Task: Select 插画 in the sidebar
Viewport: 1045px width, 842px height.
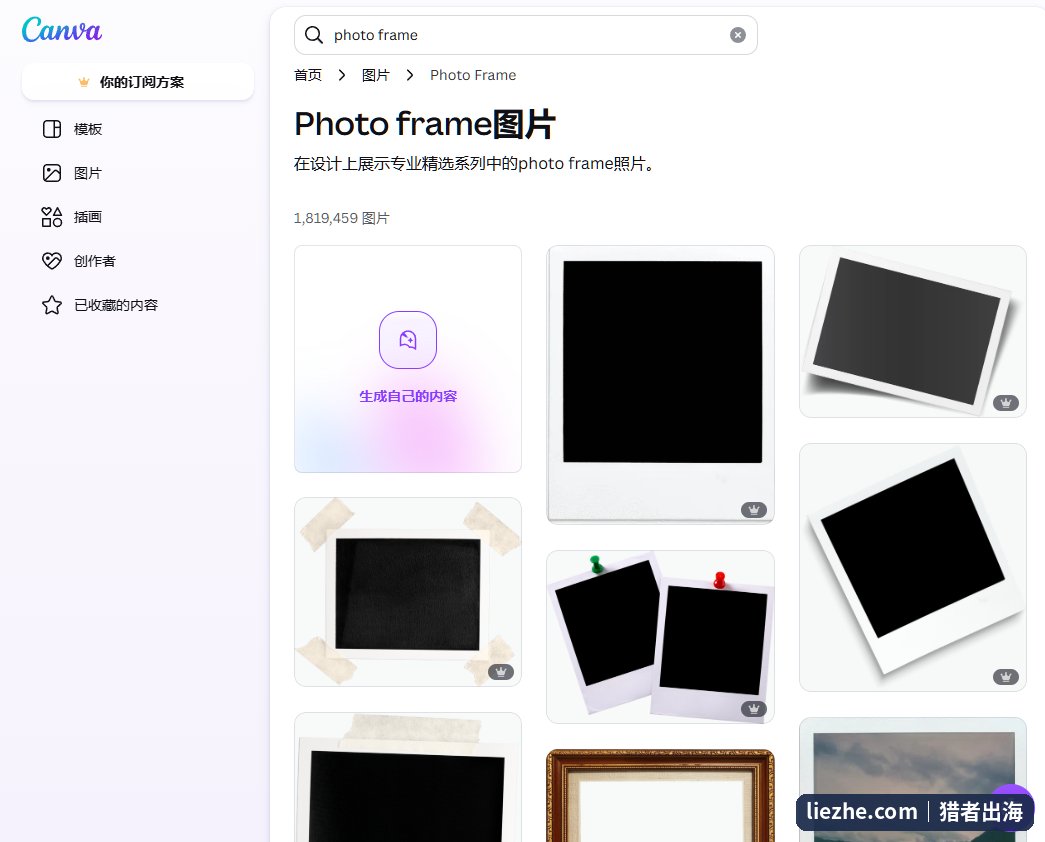Action: pos(87,217)
